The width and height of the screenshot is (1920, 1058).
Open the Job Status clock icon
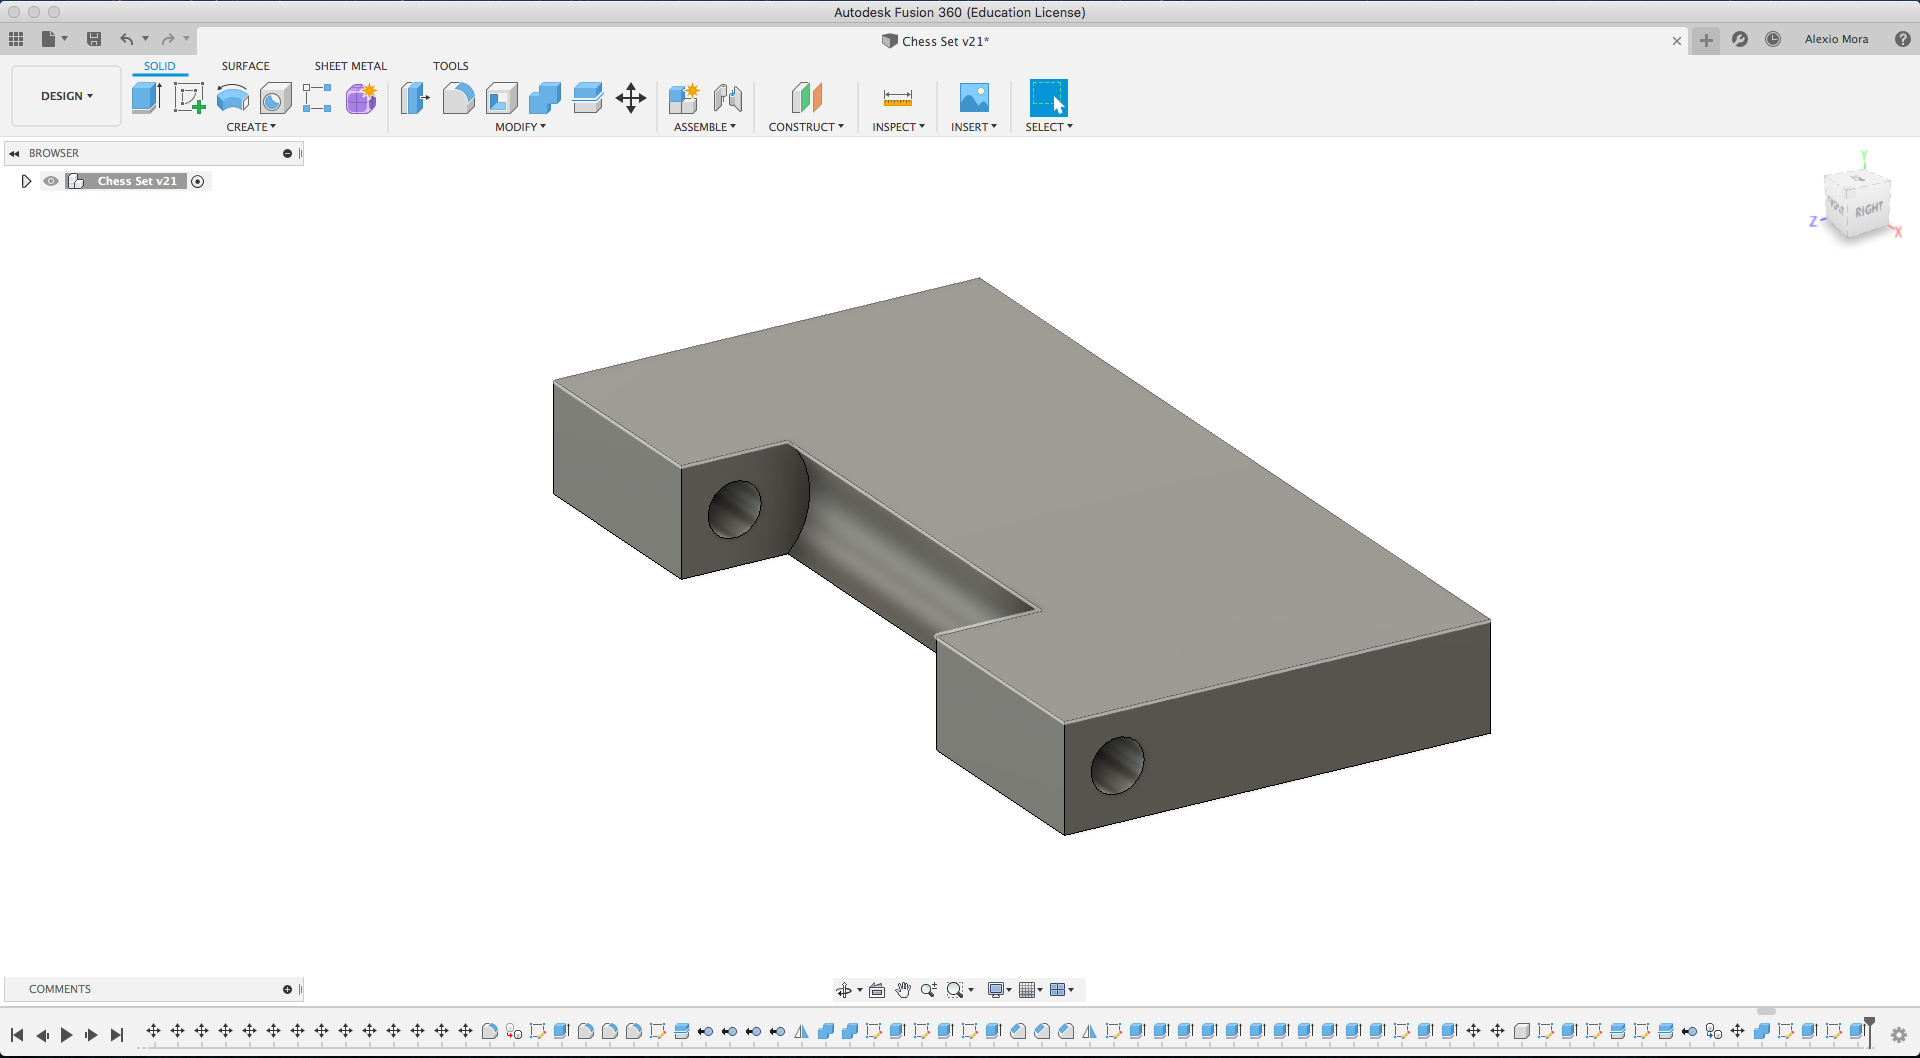coord(1773,39)
